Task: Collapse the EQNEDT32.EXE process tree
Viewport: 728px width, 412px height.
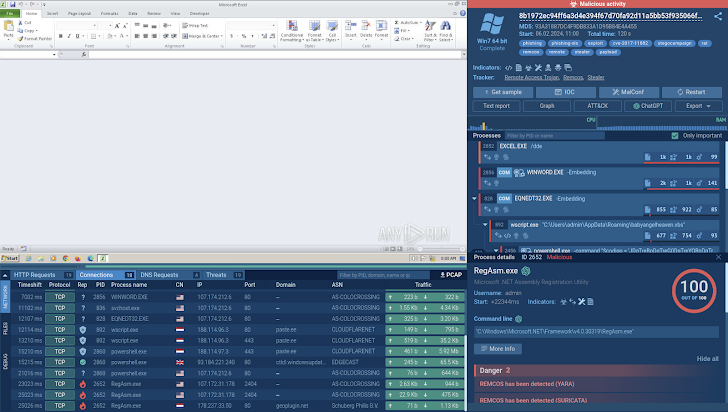Action: coord(475,199)
